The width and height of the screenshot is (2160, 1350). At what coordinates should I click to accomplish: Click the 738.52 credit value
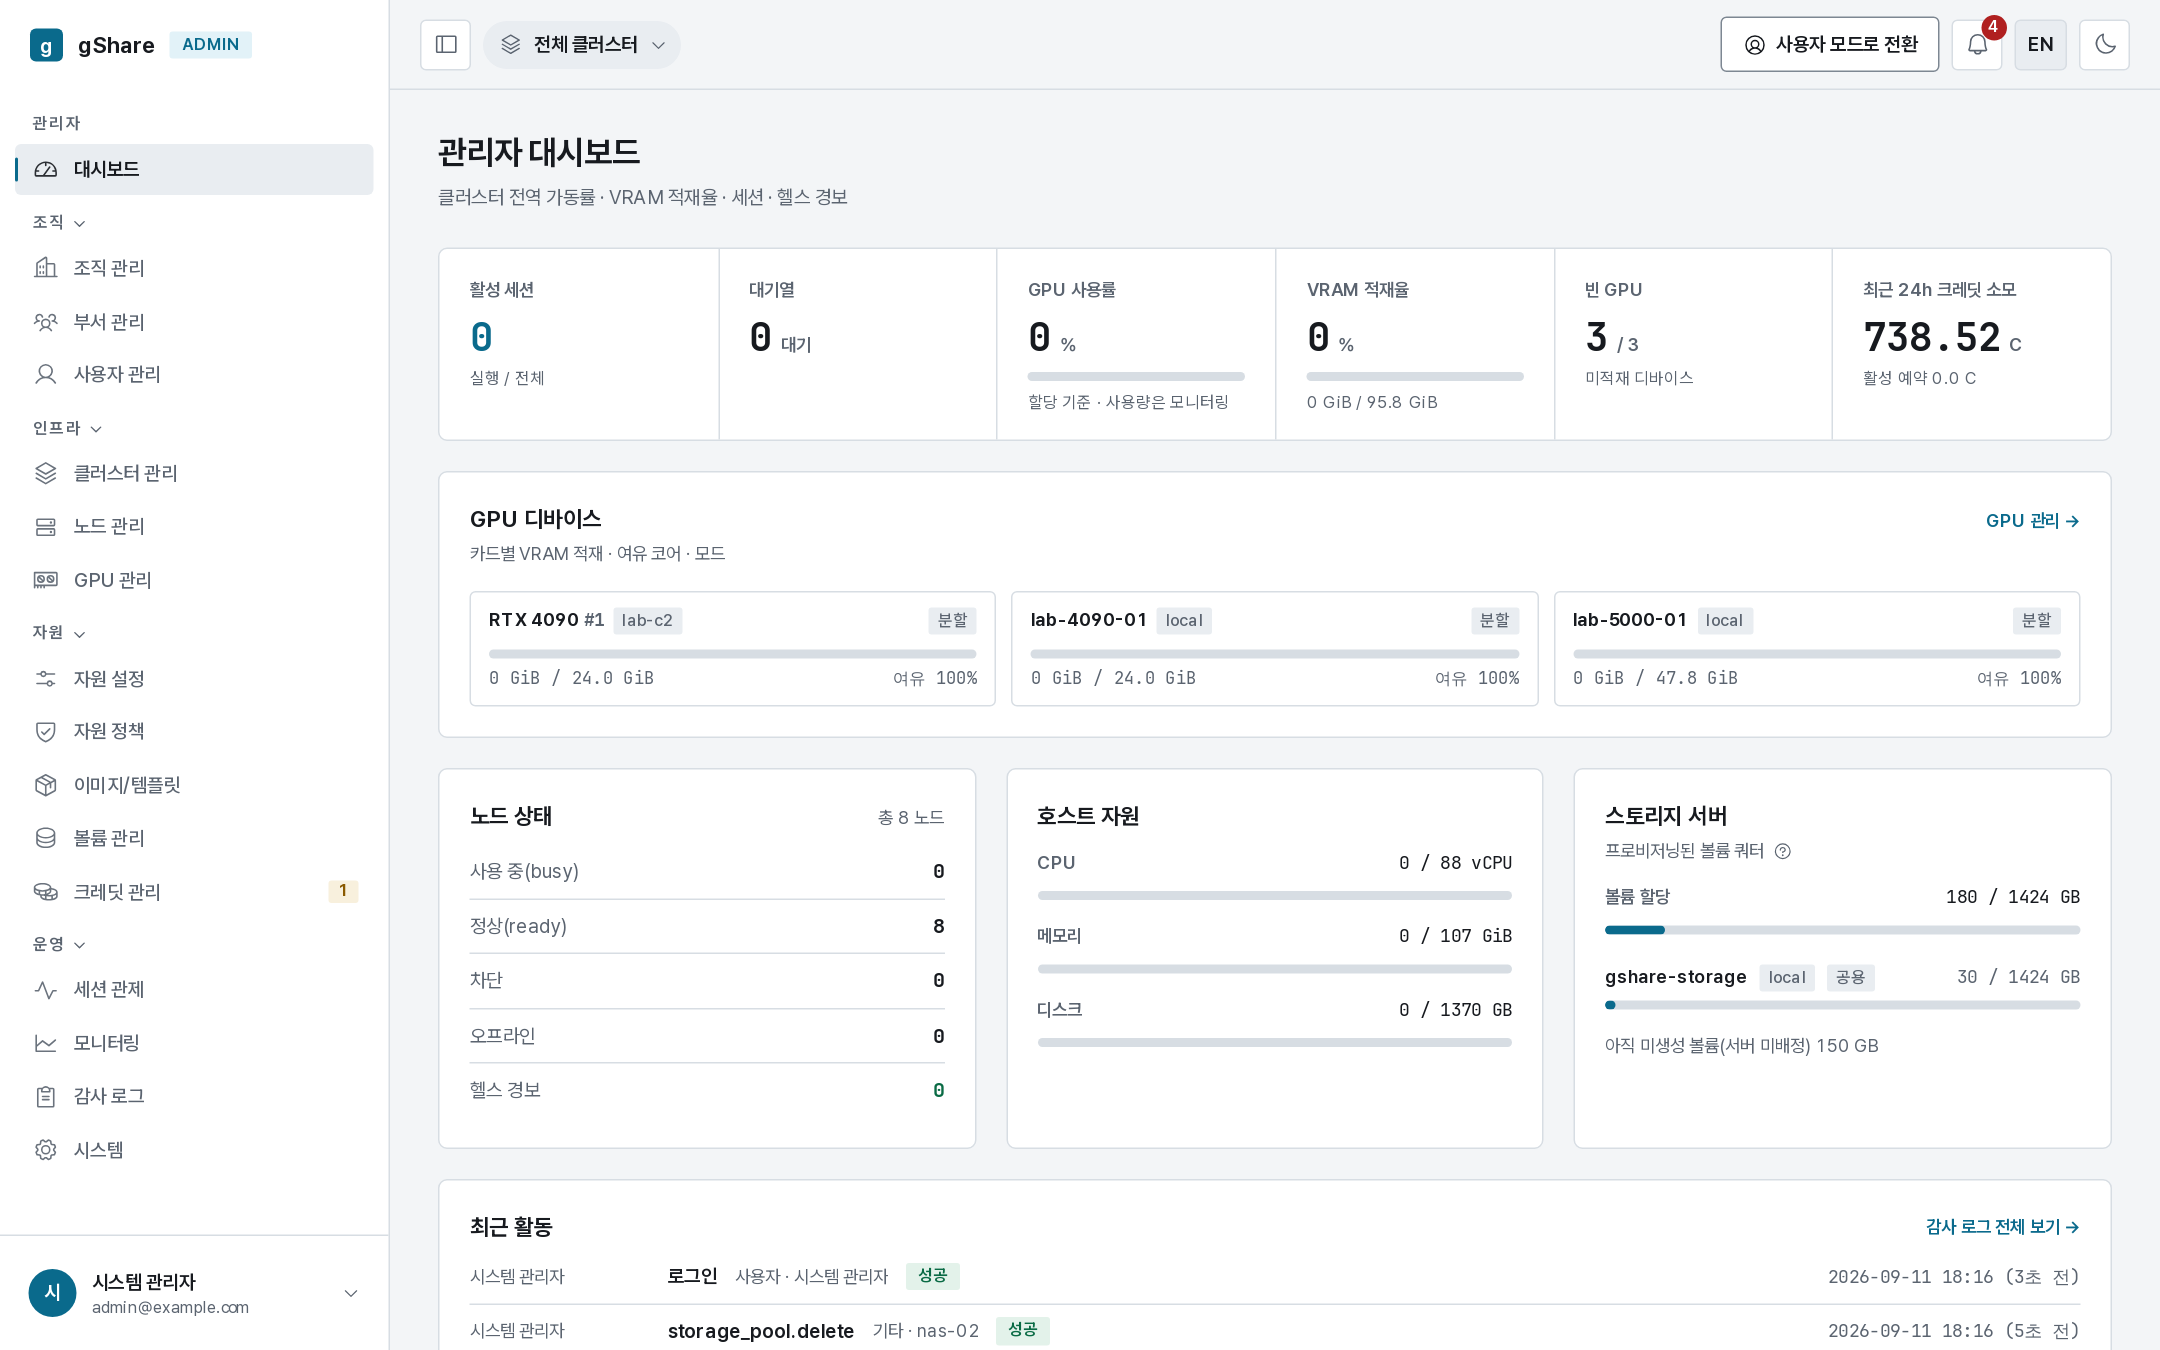coord(1932,338)
